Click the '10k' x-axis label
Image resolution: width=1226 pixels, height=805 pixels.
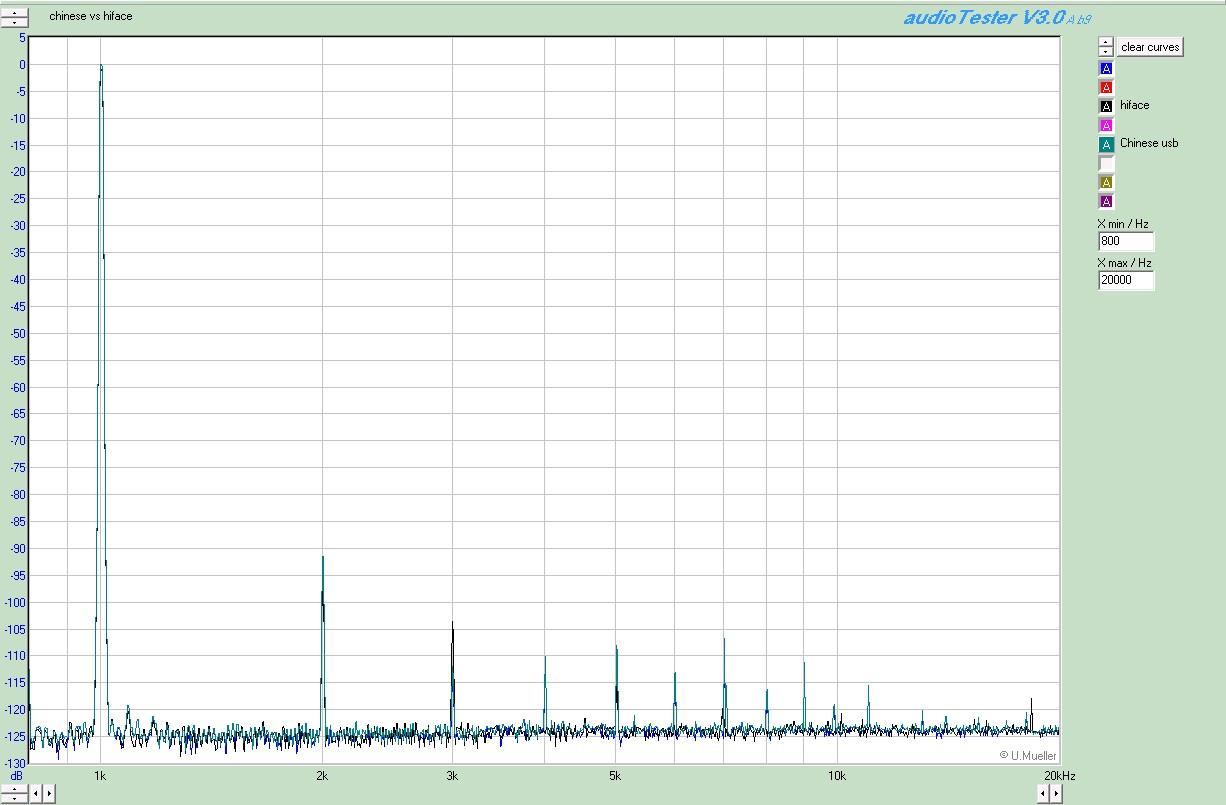click(837, 776)
